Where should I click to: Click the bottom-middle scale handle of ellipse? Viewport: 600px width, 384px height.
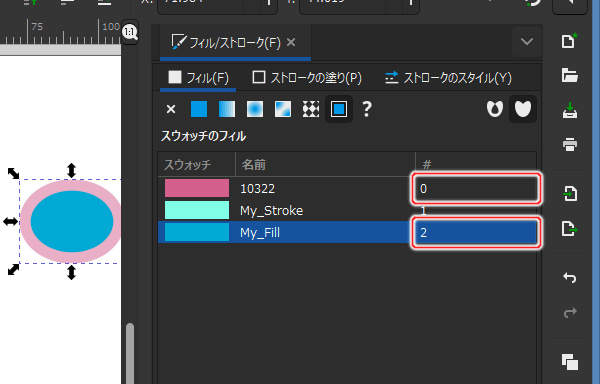72,272
